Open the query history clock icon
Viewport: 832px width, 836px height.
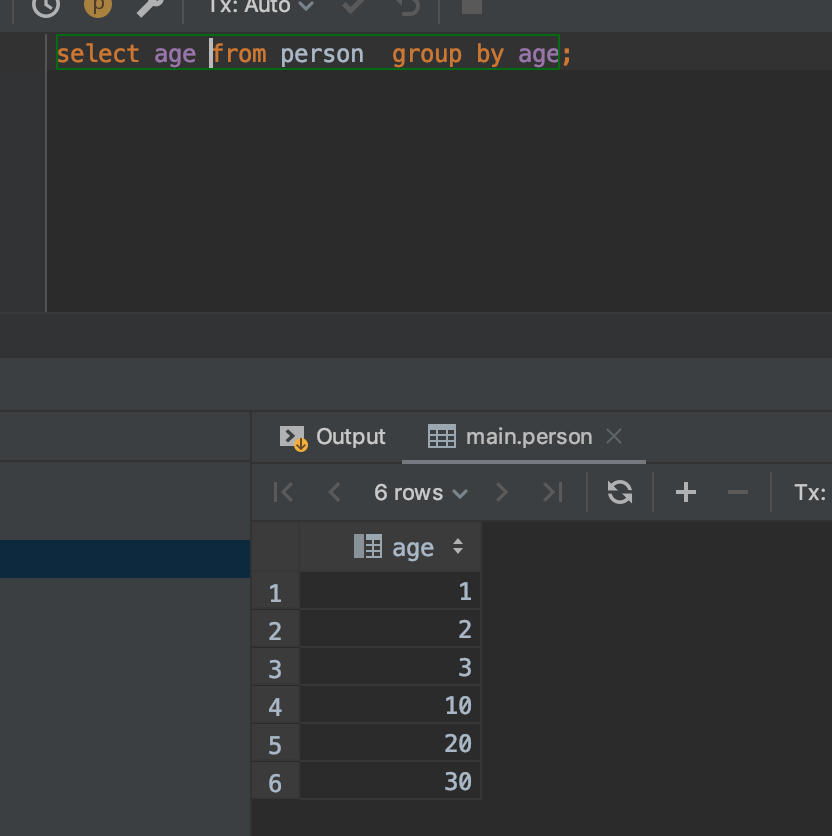point(46,6)
